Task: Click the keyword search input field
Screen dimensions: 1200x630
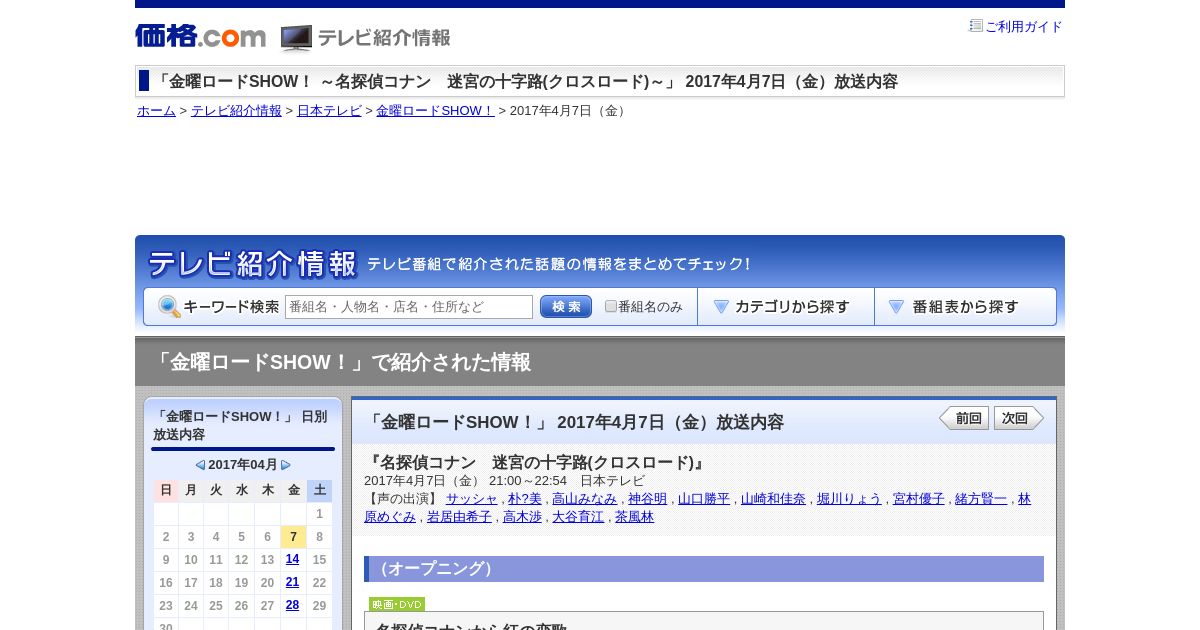Action: 409,307
